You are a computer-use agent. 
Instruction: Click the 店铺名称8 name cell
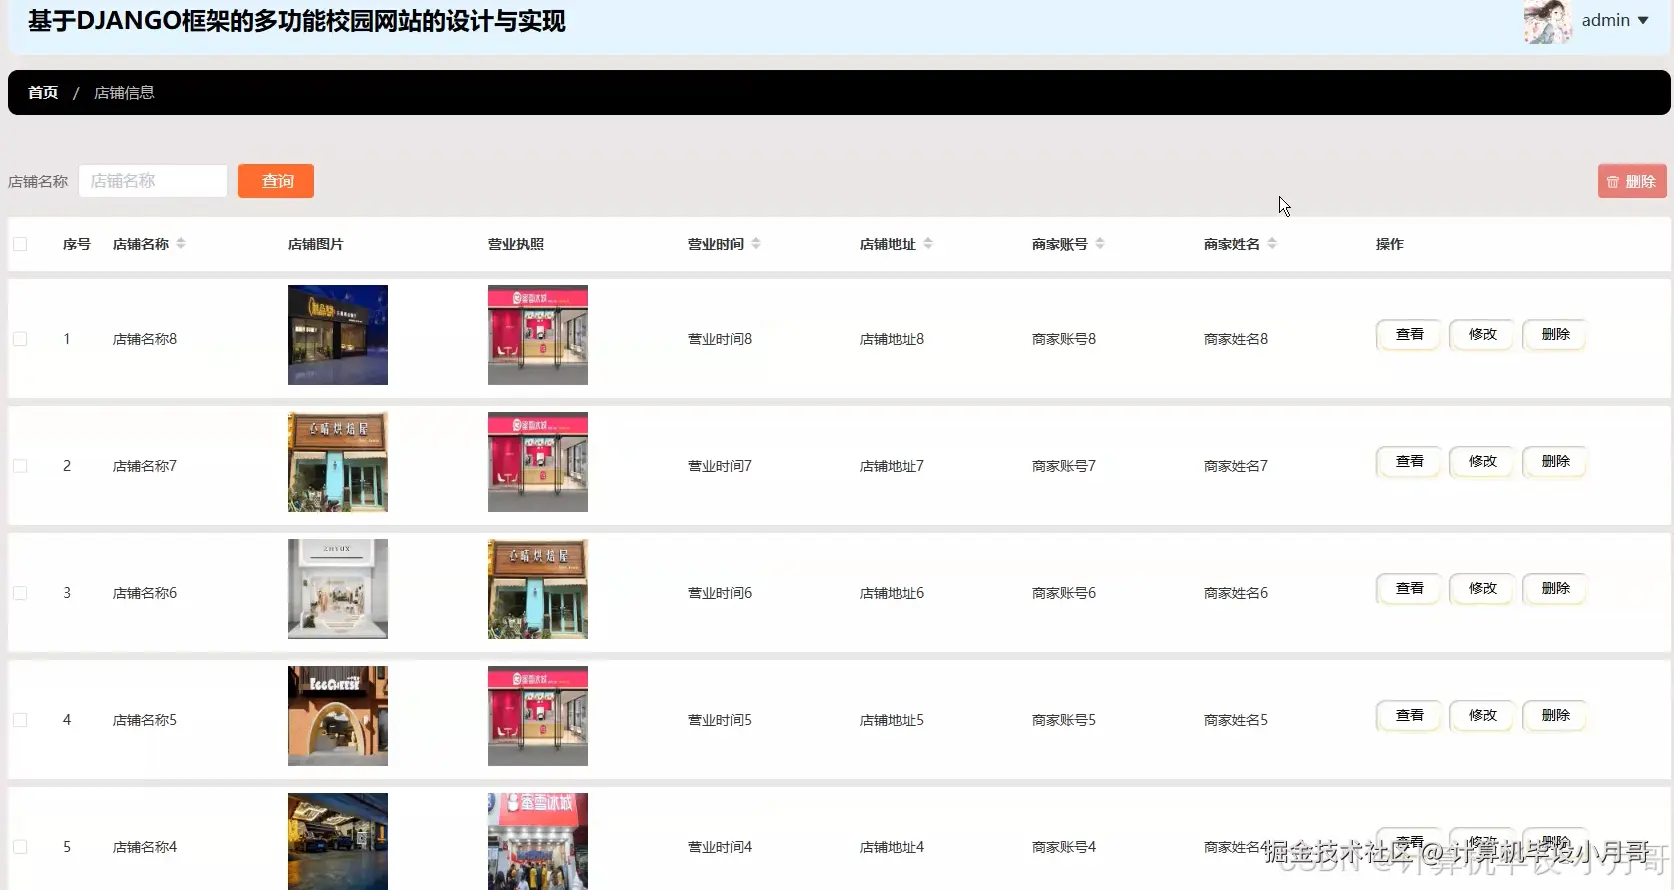click(x=145, y=339)
